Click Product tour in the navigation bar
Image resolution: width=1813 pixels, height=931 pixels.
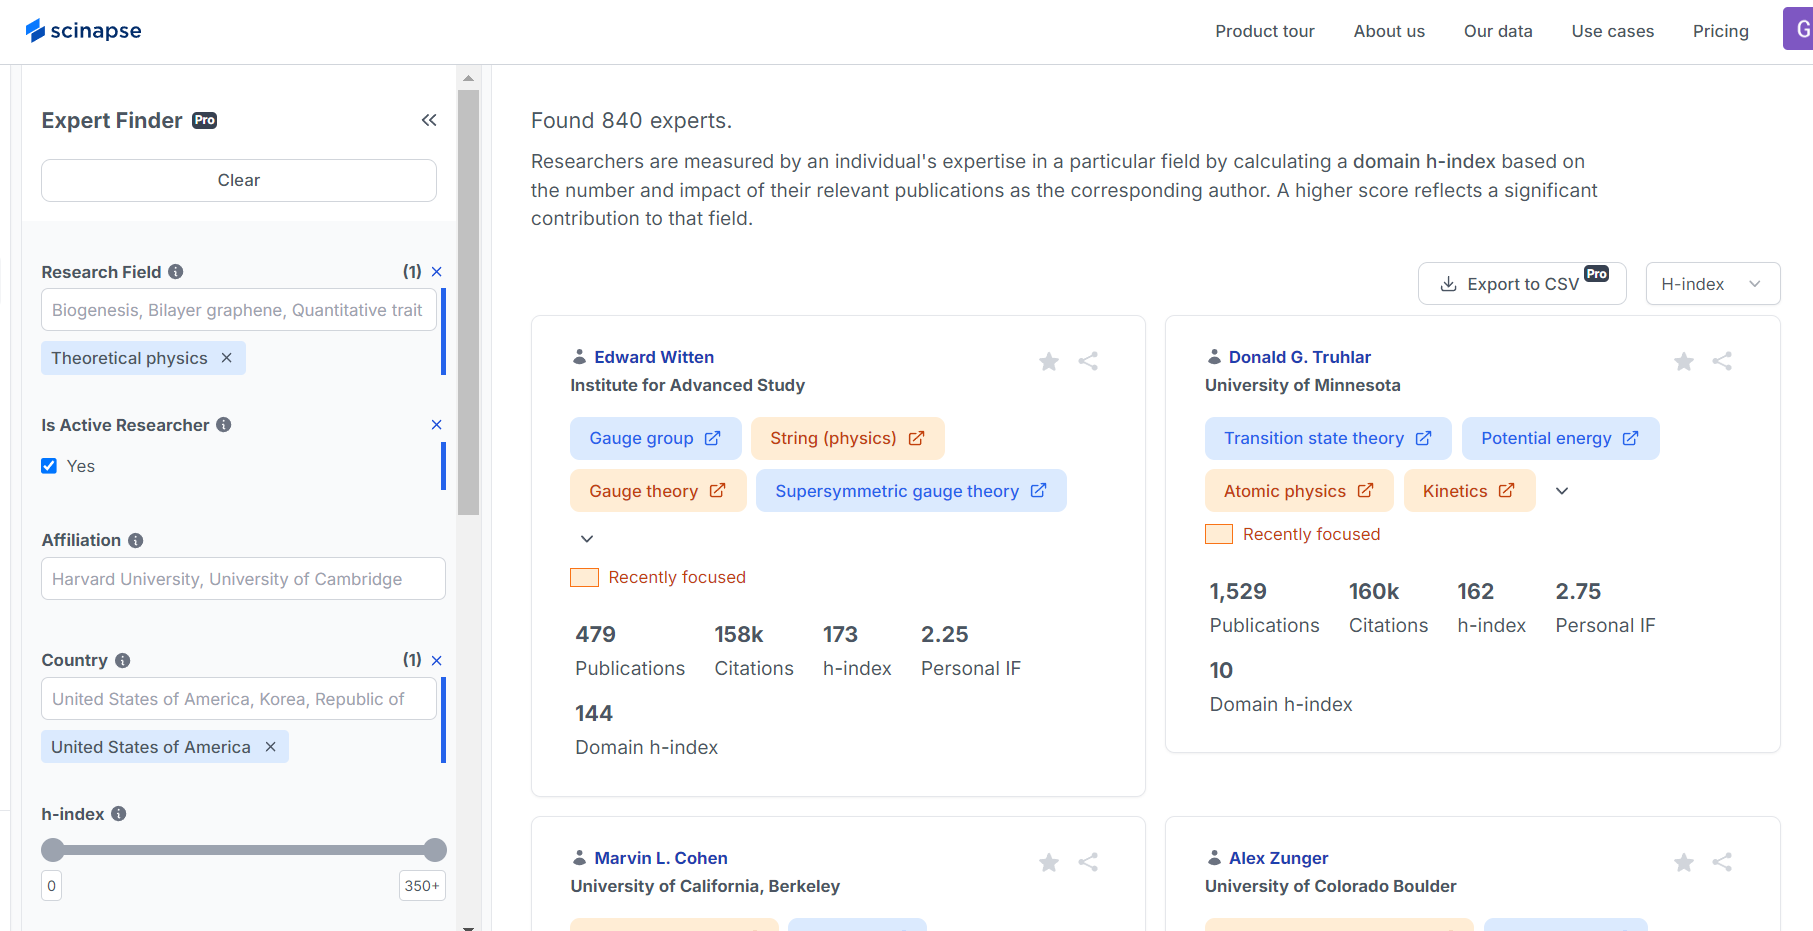click(x=1265, y=31)
